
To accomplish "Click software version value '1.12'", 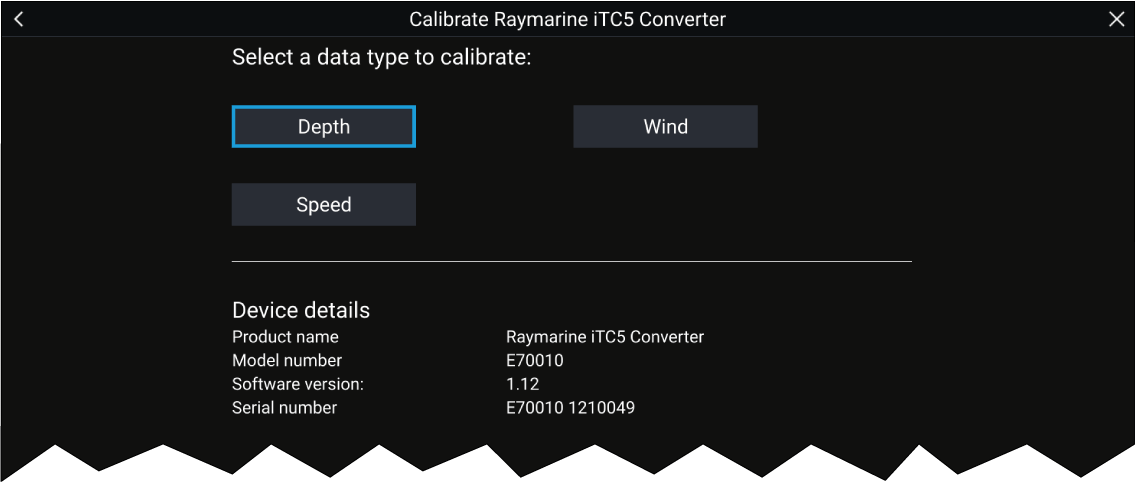I will coord(523,384).
